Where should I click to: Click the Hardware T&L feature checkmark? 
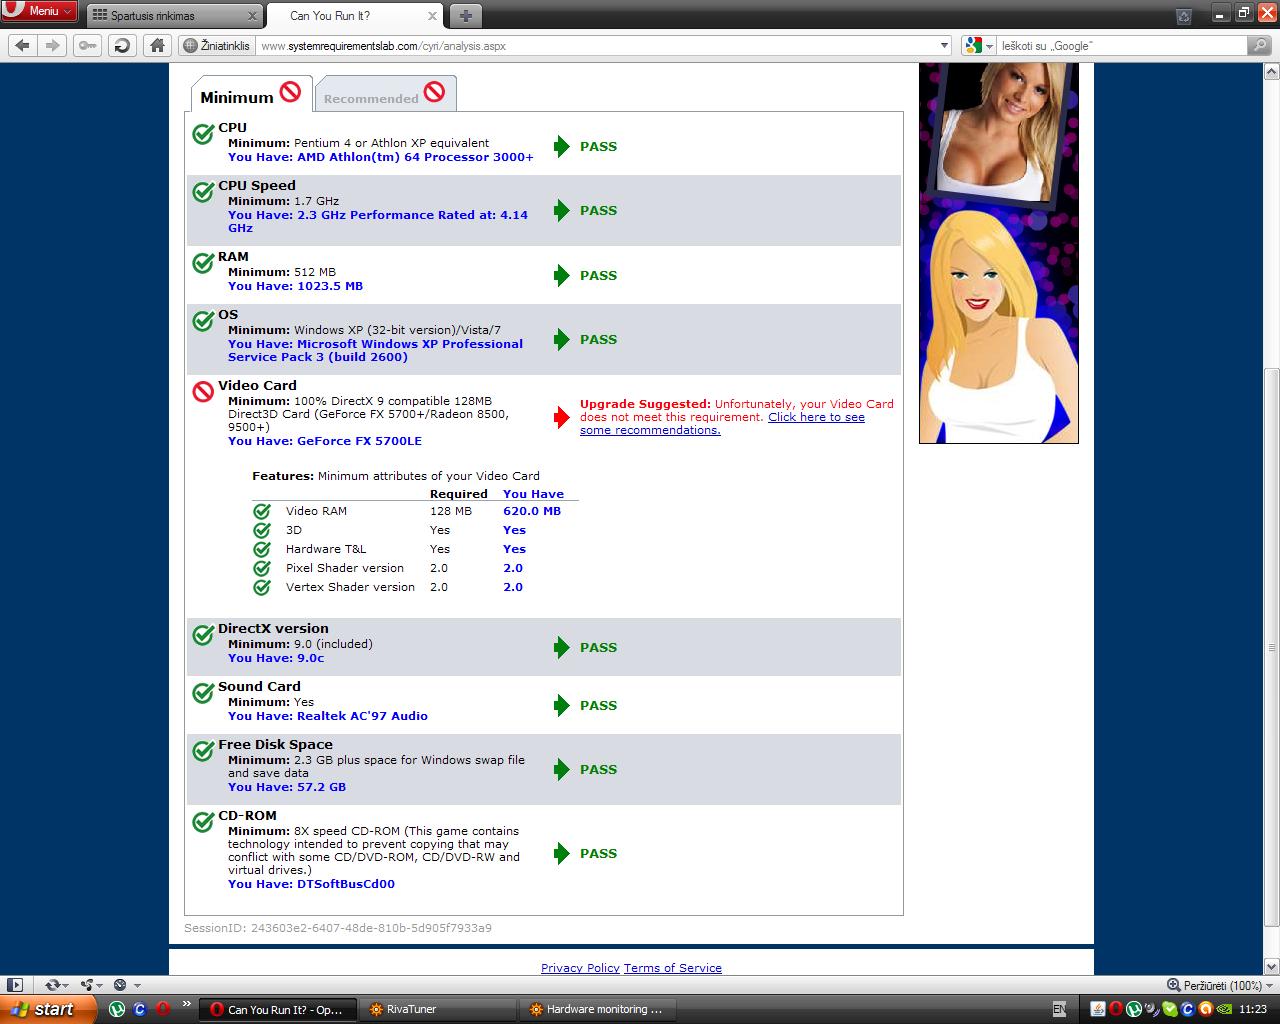(x=262, y=549)
